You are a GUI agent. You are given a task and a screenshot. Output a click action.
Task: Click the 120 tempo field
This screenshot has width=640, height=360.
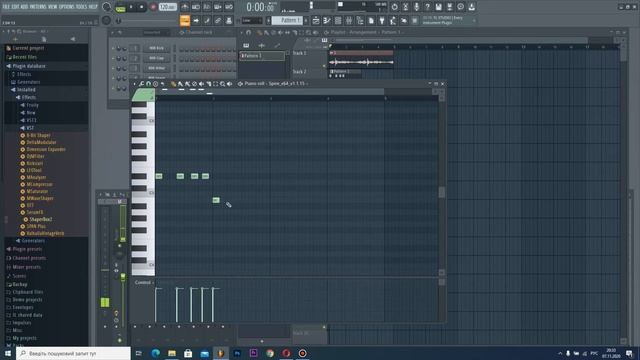point(167,7)
